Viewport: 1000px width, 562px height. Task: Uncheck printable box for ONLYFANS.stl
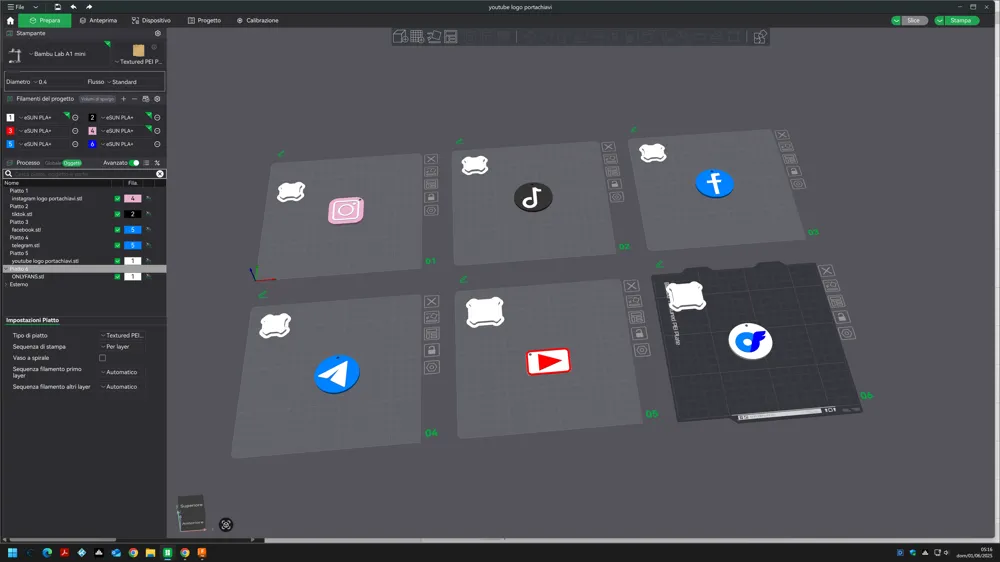(117, 277)
